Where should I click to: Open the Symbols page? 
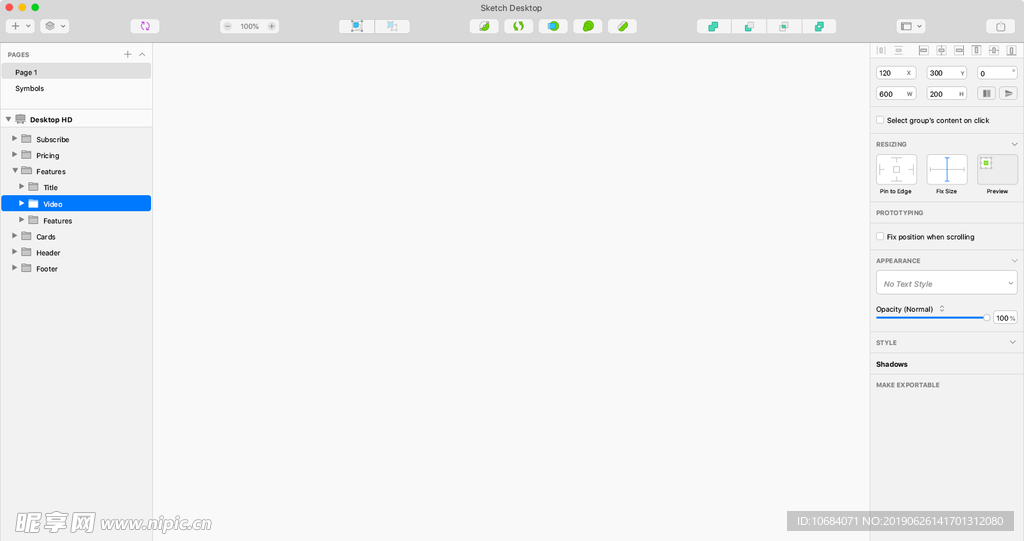click(x=30, y=88)
